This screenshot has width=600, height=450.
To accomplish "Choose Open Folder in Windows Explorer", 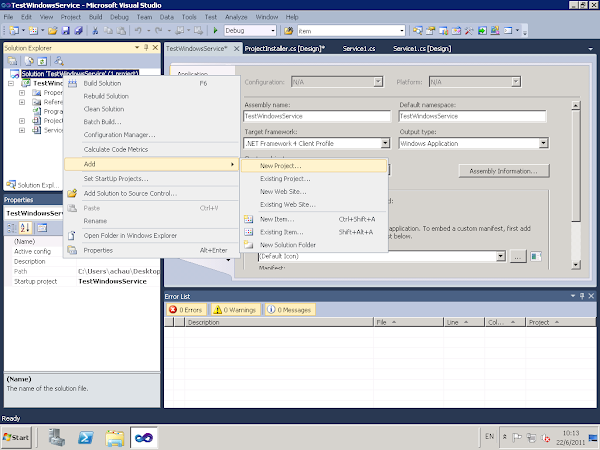I will (151, 236).
